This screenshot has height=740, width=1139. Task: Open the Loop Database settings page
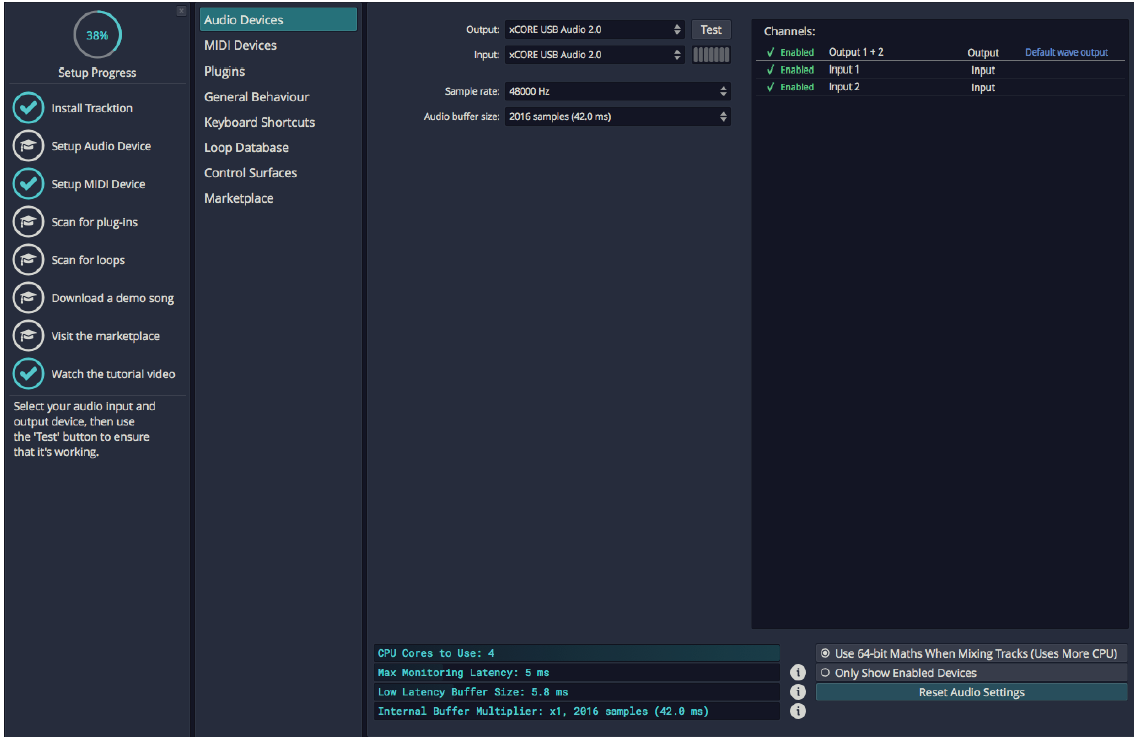coord(246,147)
